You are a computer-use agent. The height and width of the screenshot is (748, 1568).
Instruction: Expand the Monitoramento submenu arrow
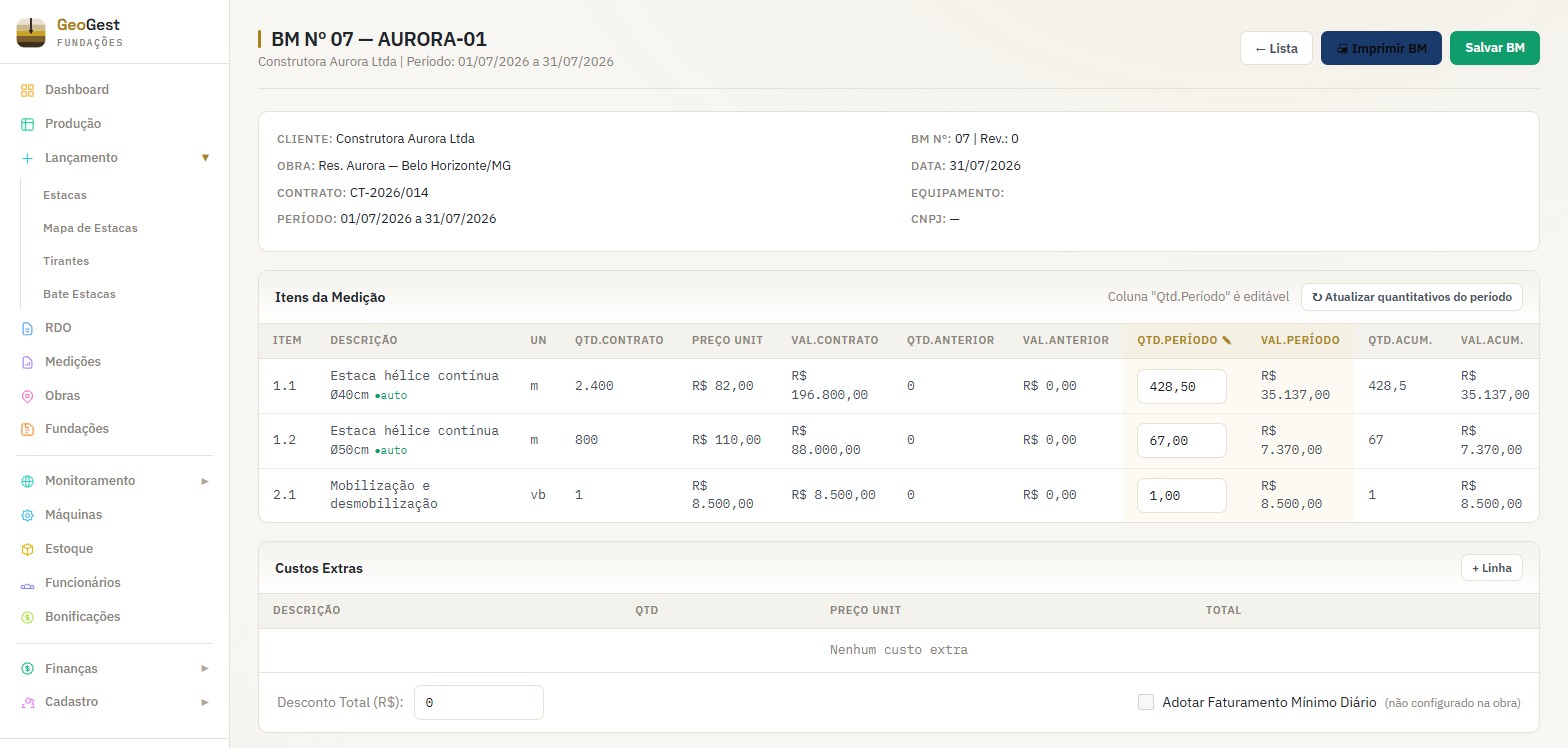pyautogui.click(x=205, y=481)
